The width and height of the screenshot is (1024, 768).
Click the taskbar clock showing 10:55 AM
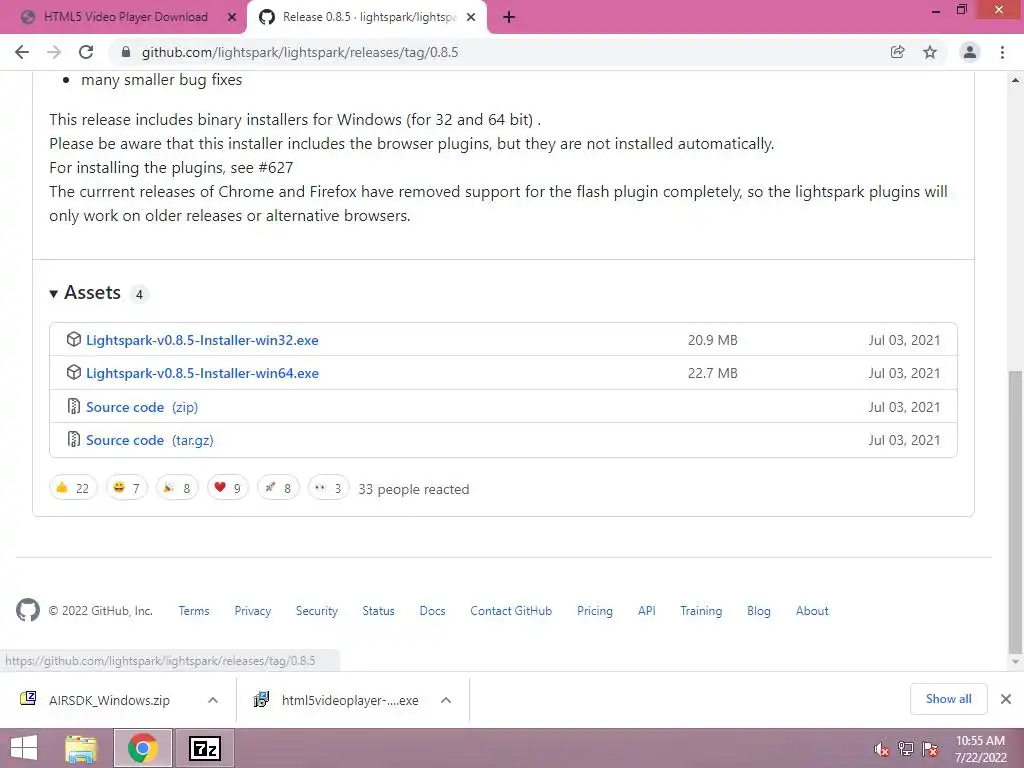click(x=980, y=748)
